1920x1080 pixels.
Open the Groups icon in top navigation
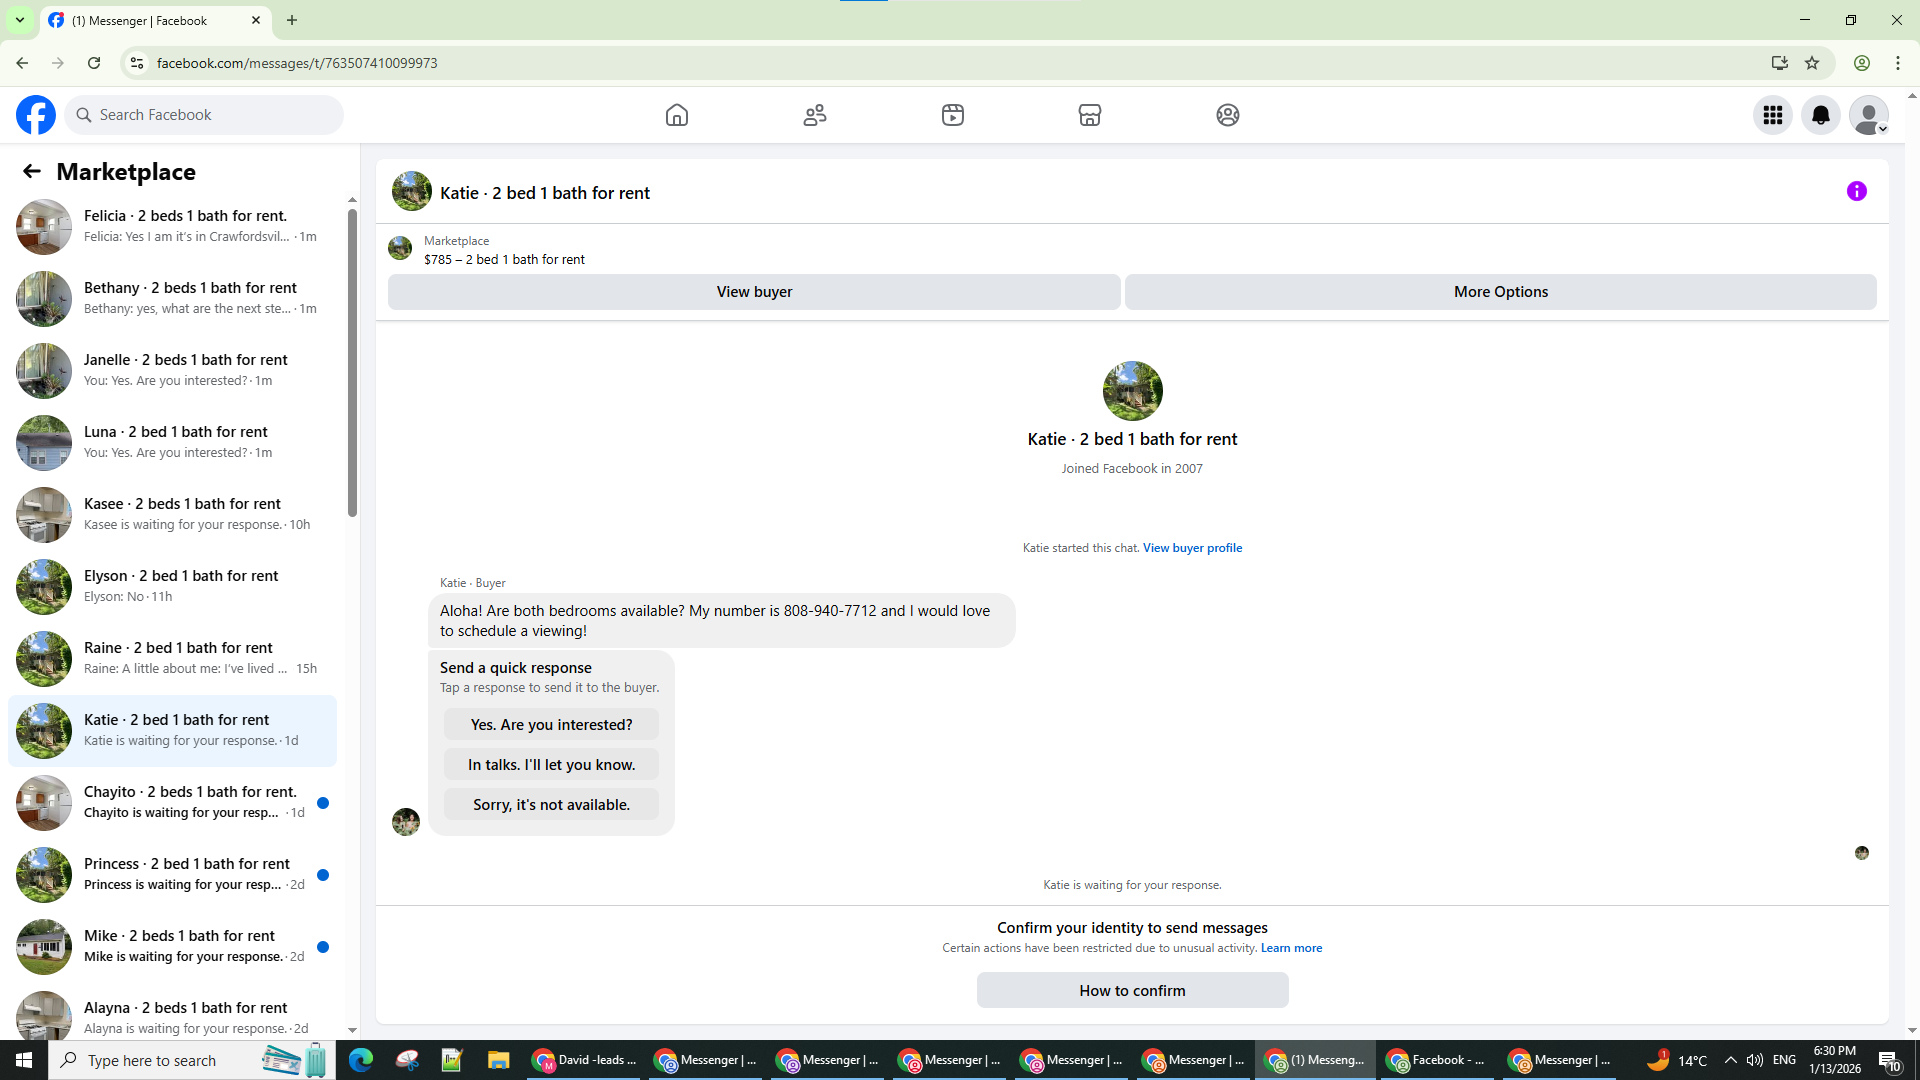[1228, 115]
